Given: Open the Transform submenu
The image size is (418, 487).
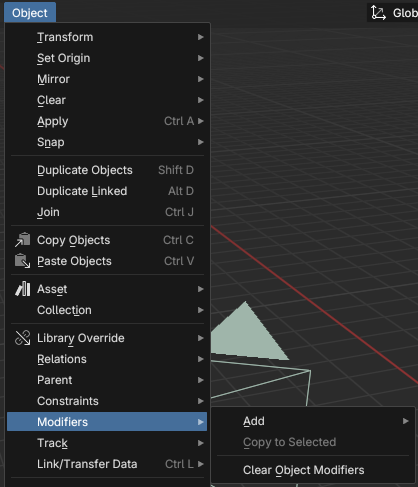Looking at the screenshot, I should point(107,37).
